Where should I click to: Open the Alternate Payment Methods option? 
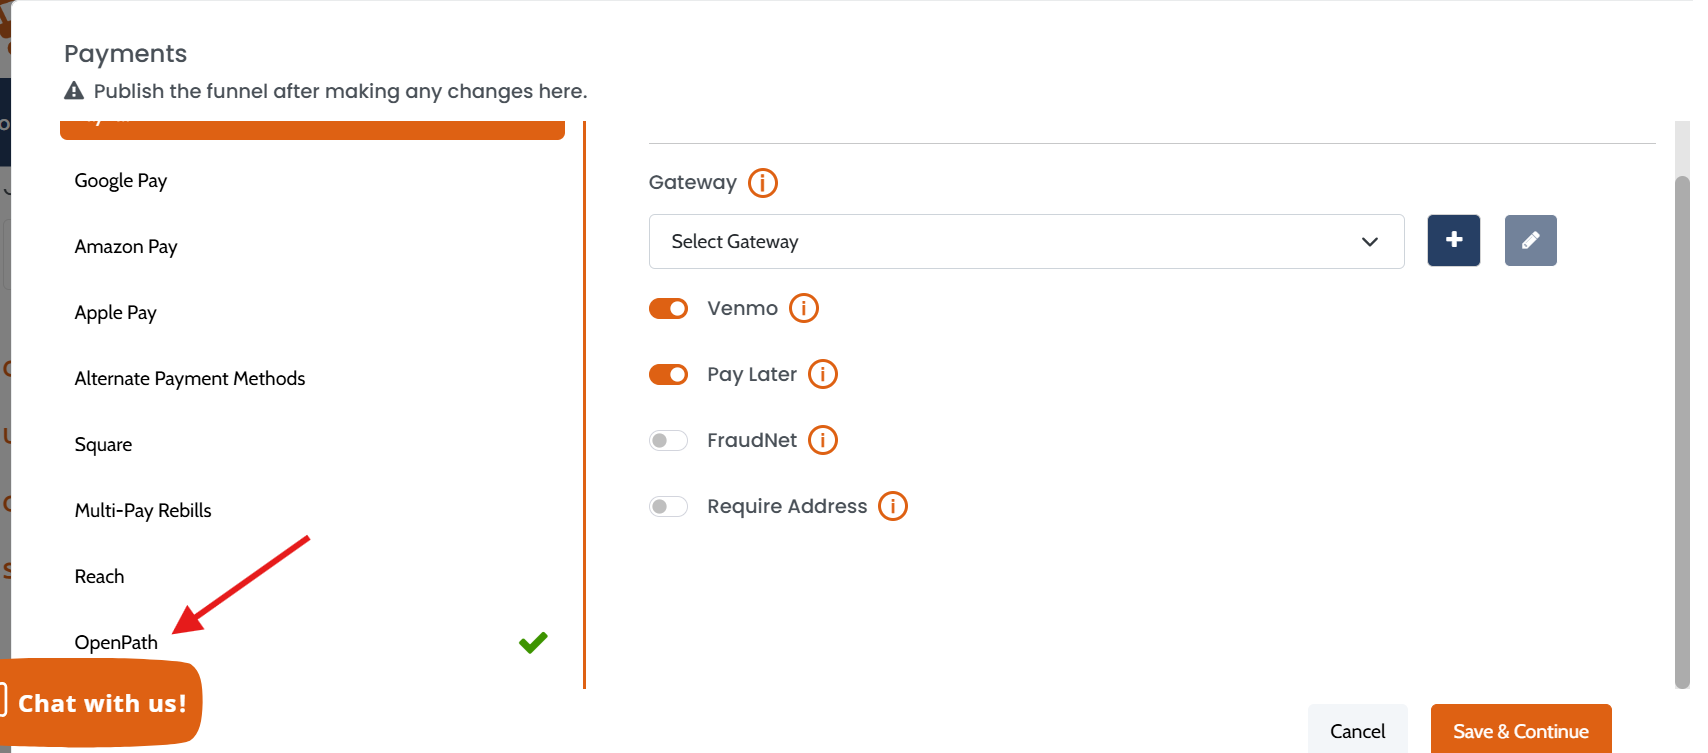click(190, 379)
